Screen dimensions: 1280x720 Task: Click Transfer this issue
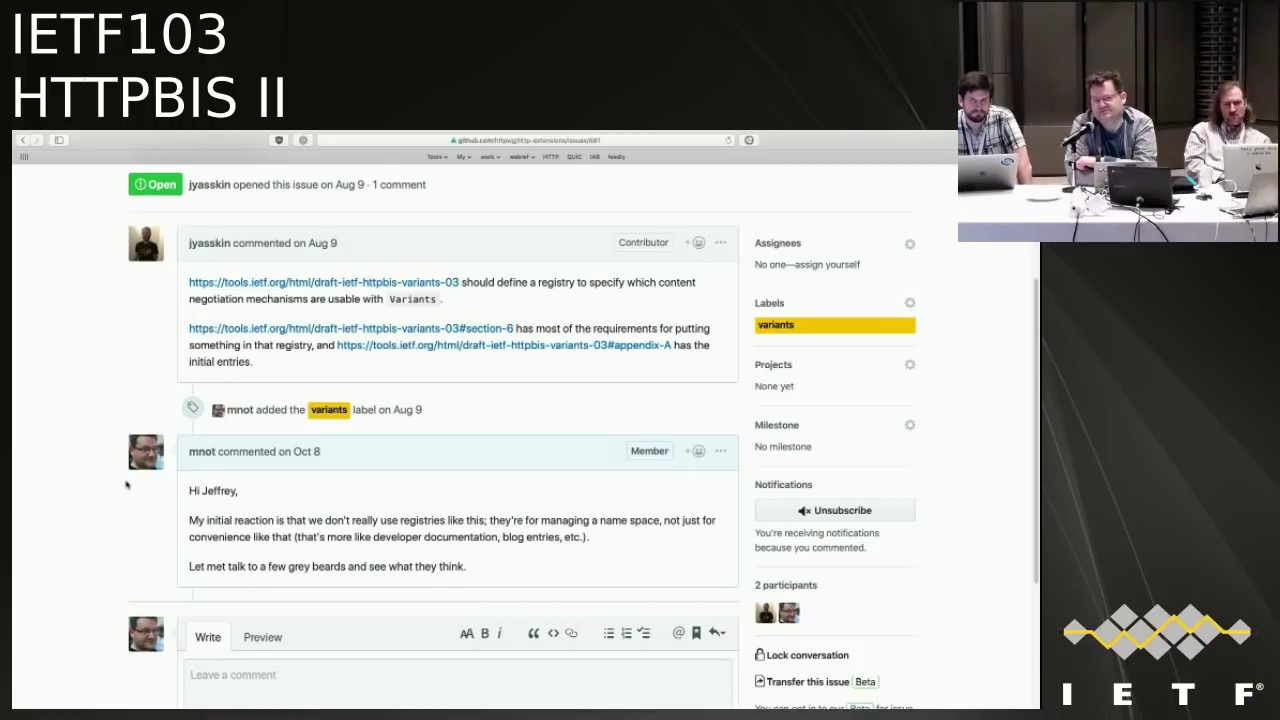pos(802,682)
